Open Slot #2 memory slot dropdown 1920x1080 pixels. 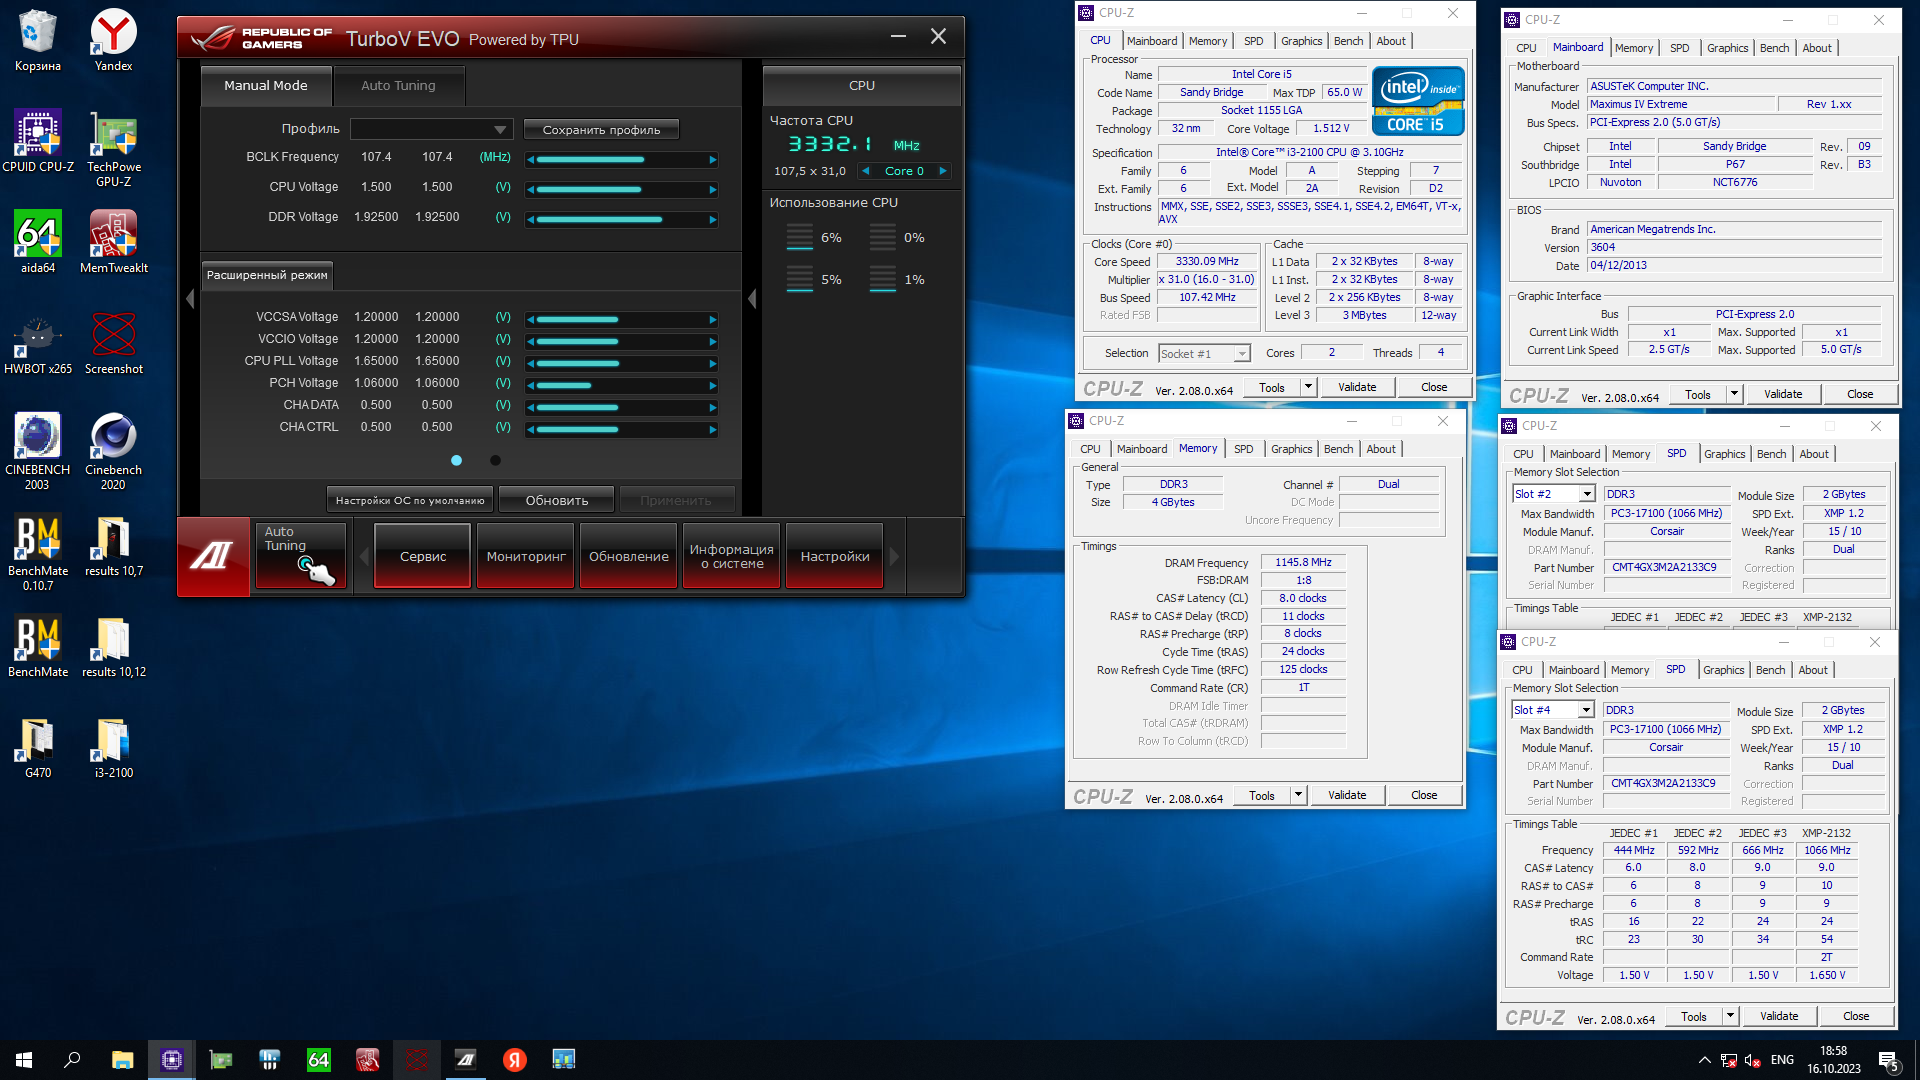(x=1552, y=494)
